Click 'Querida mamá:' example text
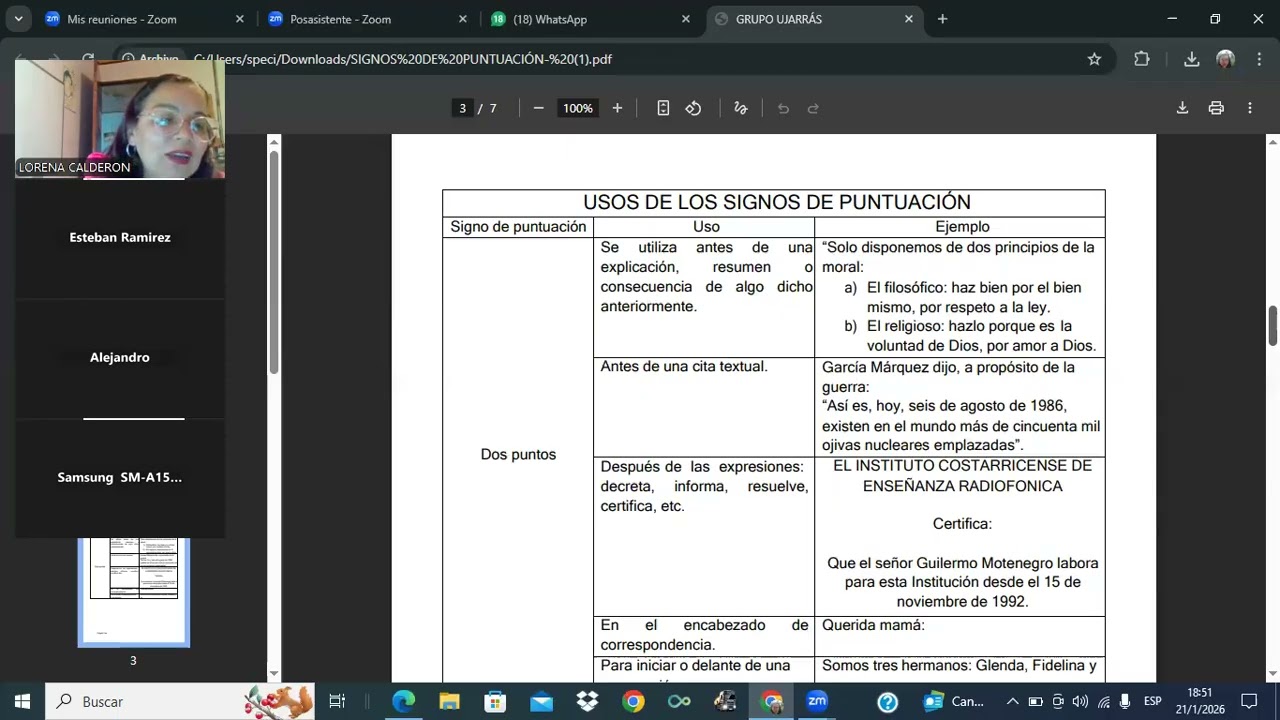Screen dimensions: 1280x720 (873, 625)
